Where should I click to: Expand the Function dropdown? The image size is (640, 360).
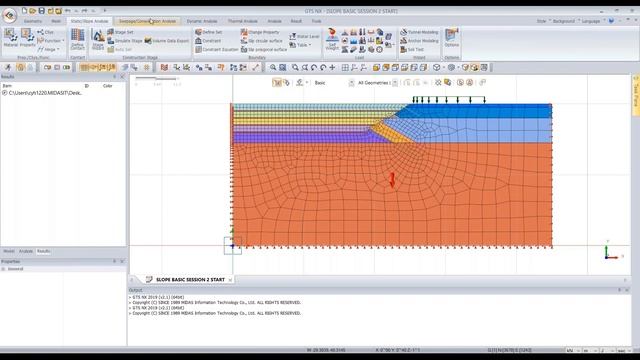[x=51, y=41]
